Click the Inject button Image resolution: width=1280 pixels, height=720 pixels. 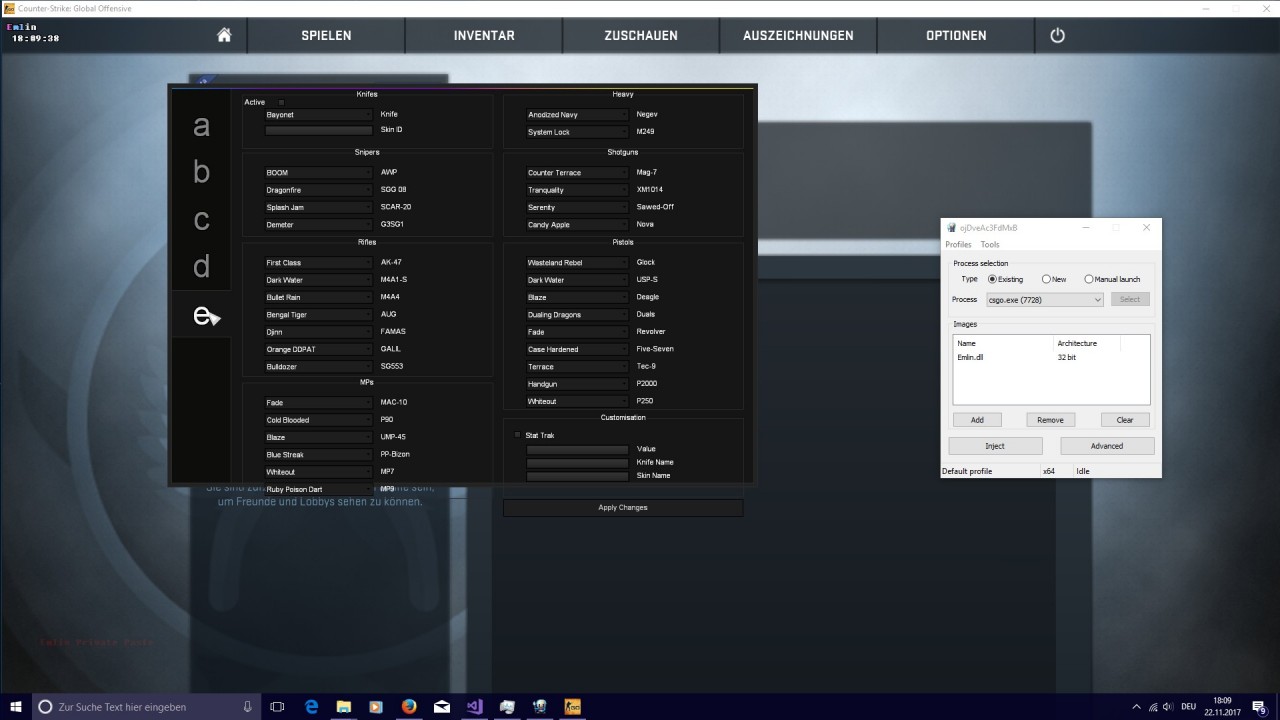995,446
